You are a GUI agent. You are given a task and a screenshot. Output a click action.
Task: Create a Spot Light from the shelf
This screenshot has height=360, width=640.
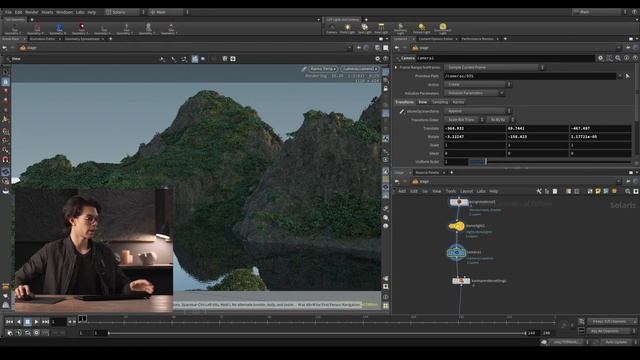point(364,29)
